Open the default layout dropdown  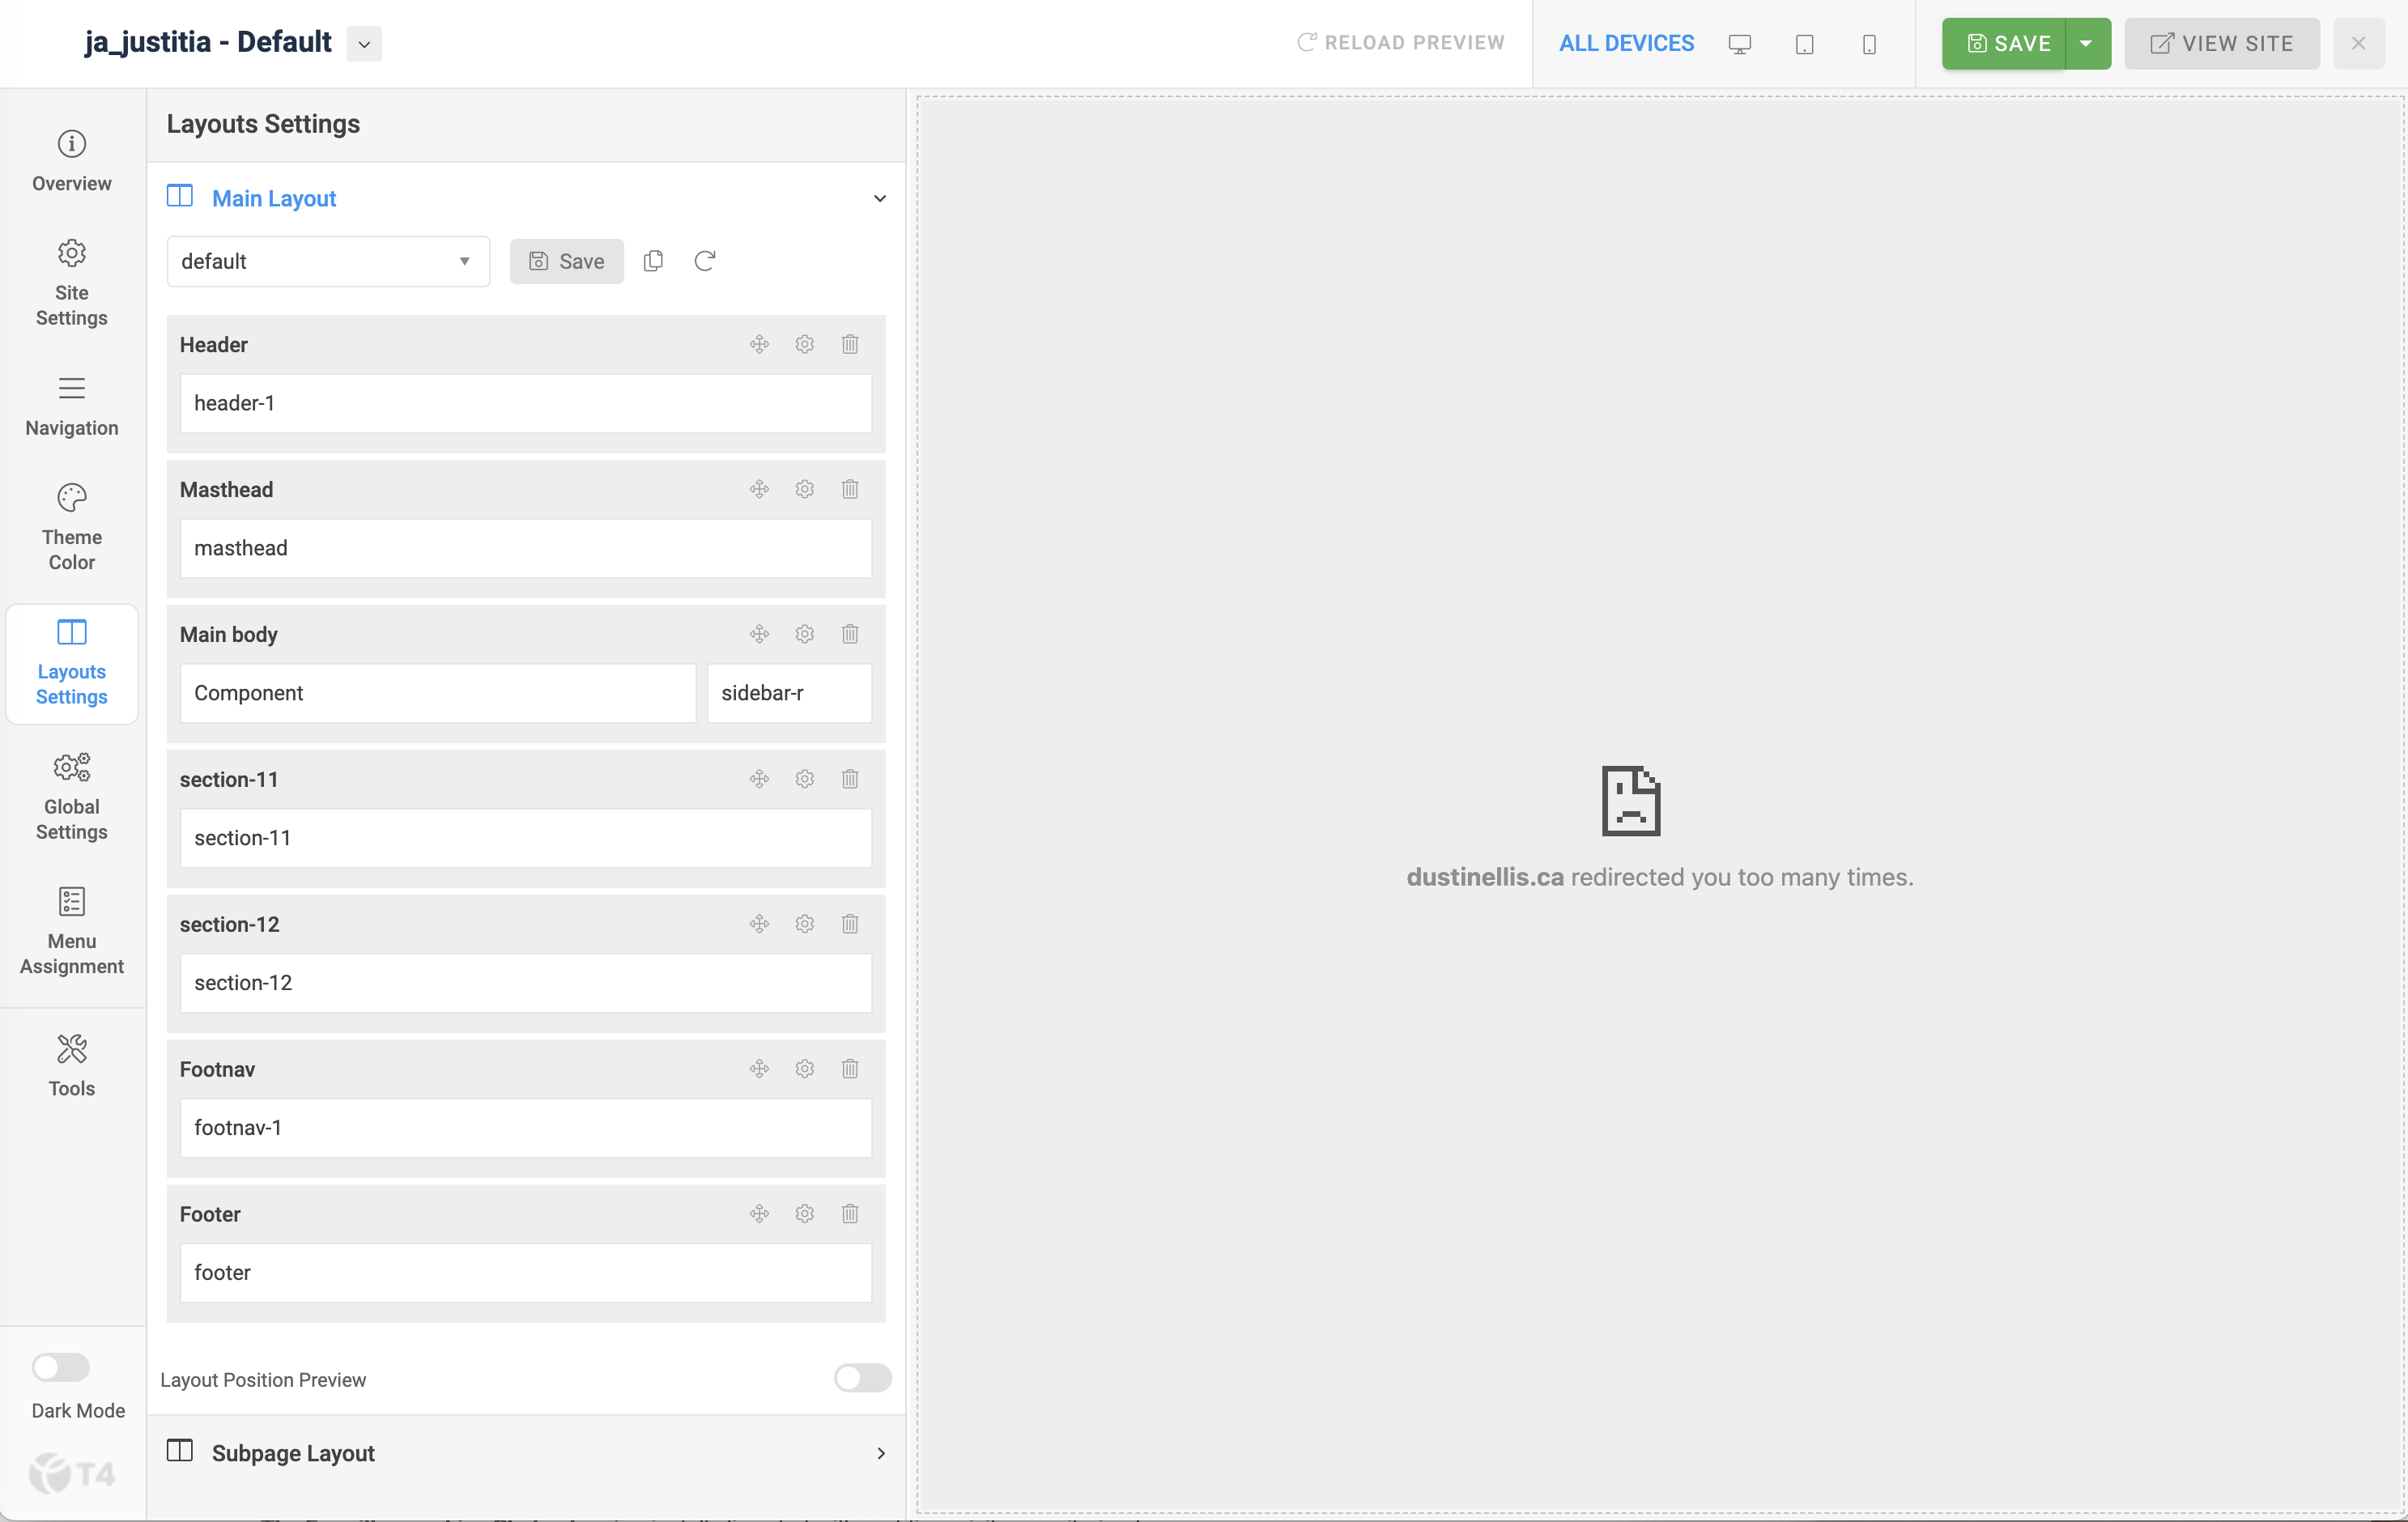327,261
